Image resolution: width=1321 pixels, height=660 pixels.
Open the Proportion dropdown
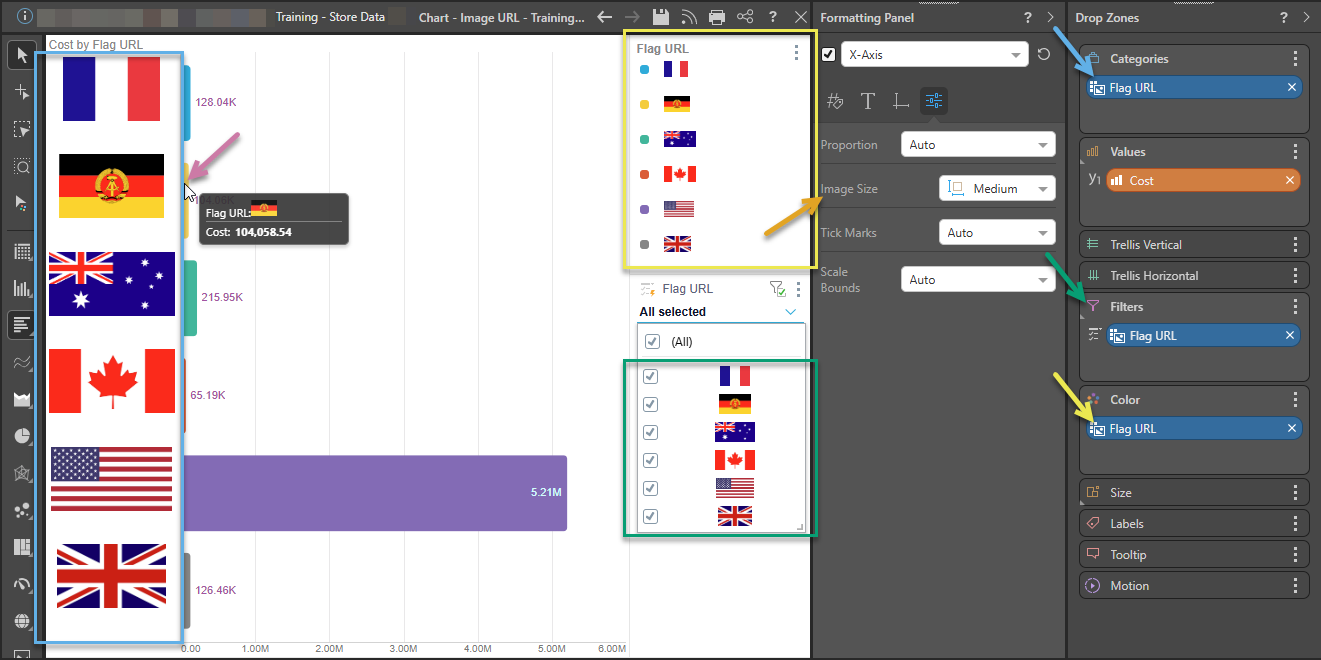(x=977, y=145)
